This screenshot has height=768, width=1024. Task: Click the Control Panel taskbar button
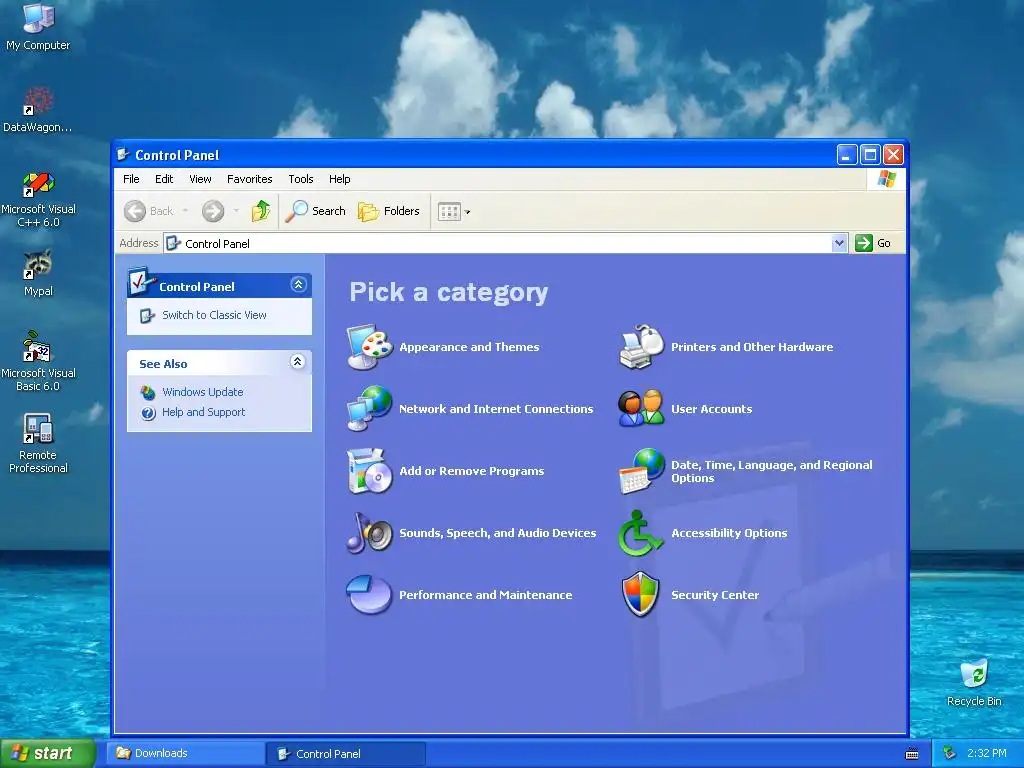click(345, 754)
